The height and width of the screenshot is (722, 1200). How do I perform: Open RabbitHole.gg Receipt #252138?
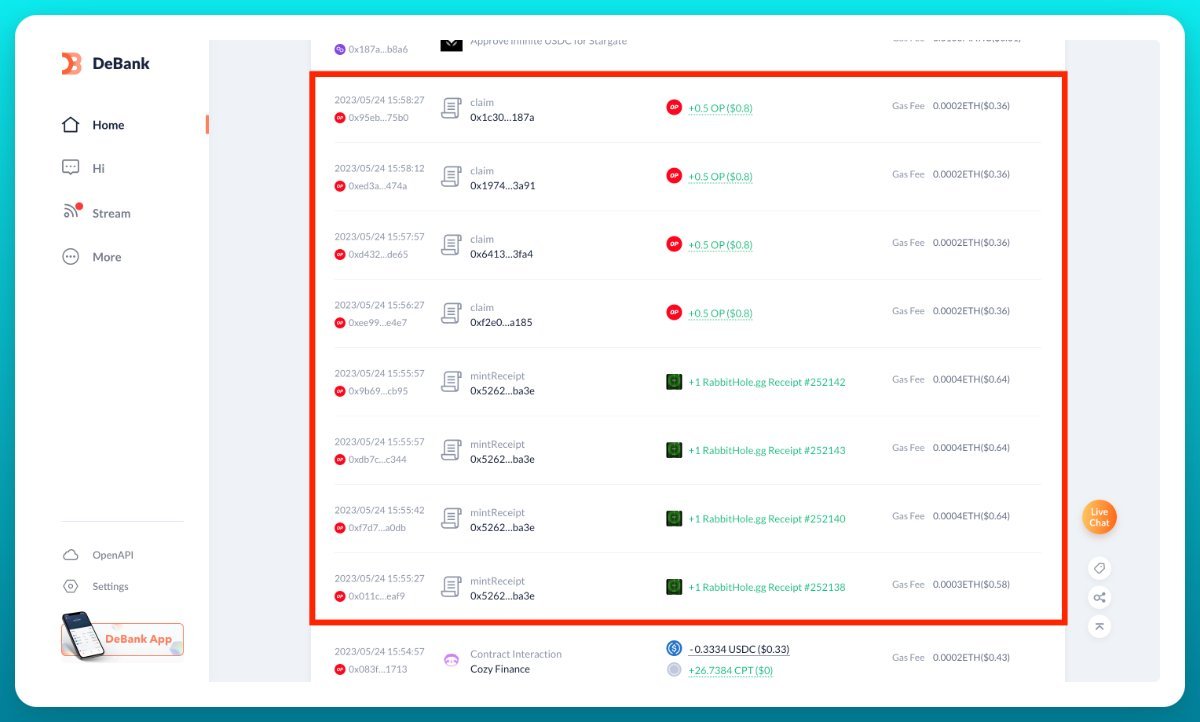pos(767,587)
